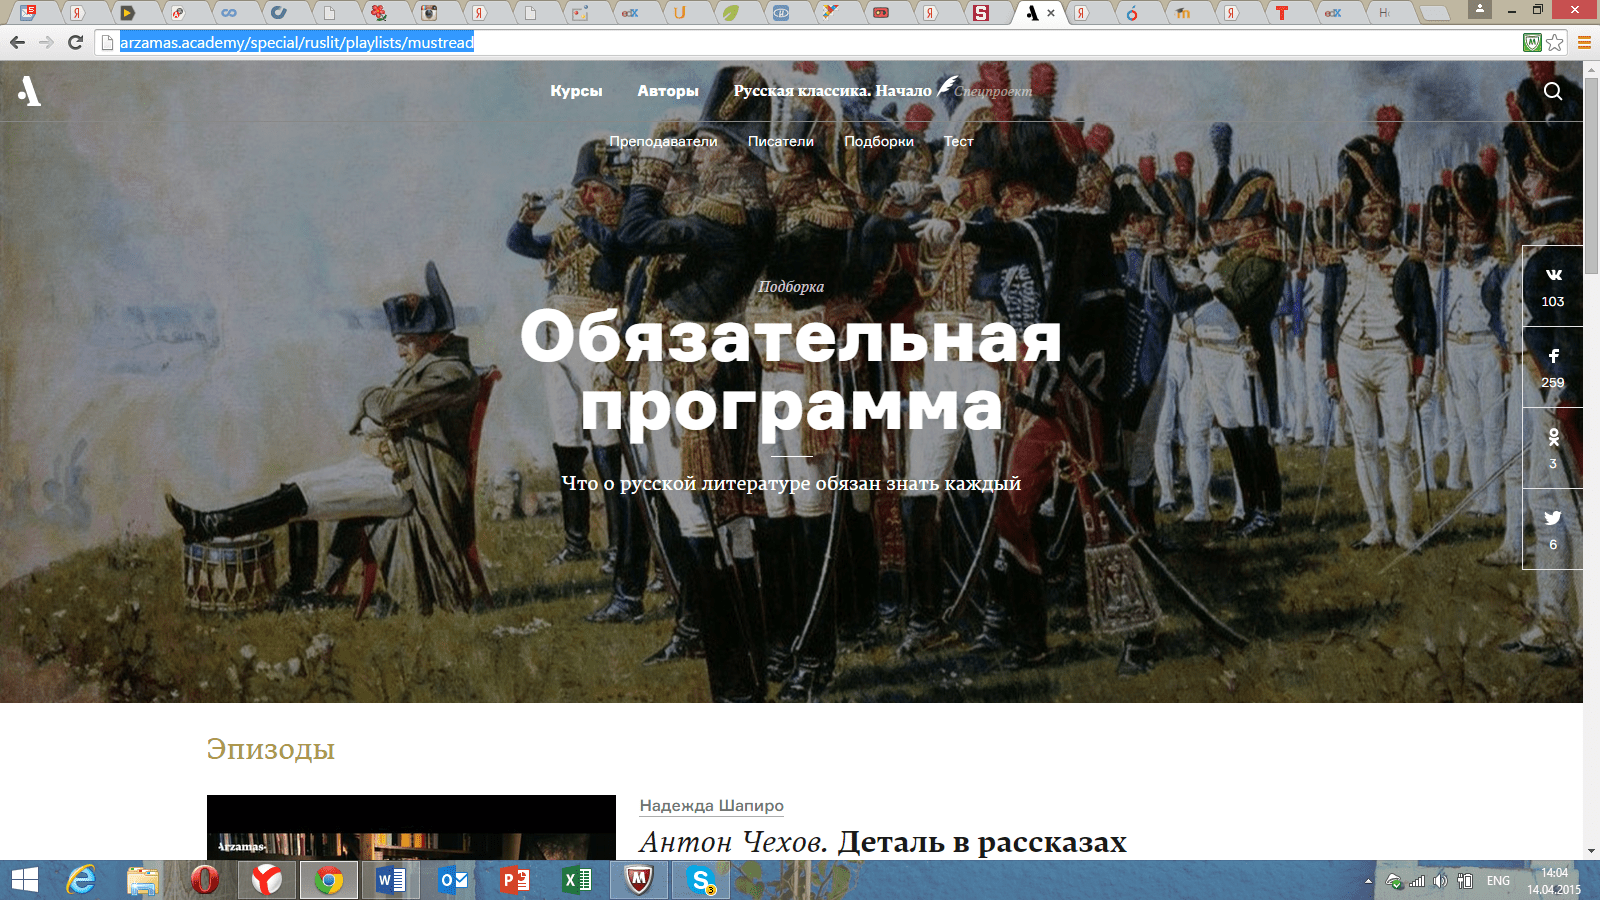Open the Chrome user profile button
Image resolution: width=1600 pixels, height=900 pixels.
(x=1480, y=10)
